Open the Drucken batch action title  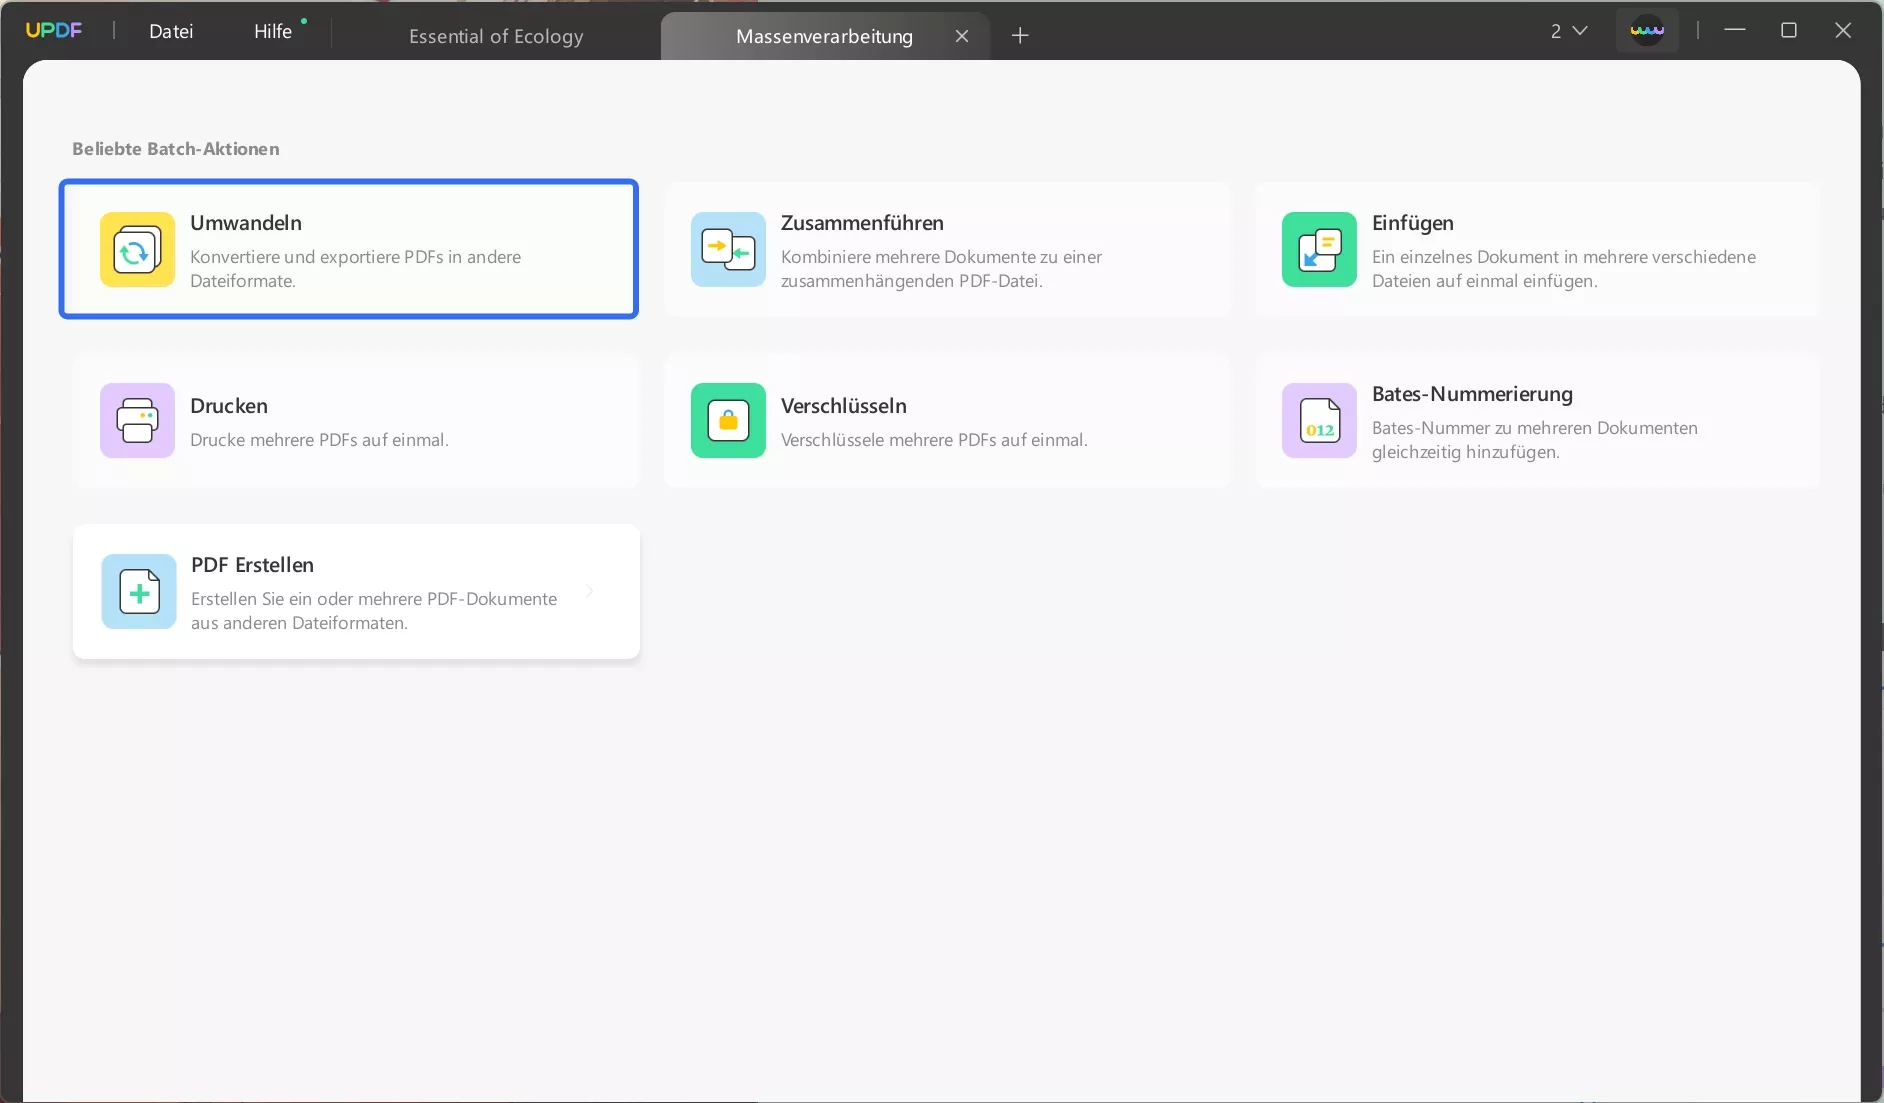point(229,406)
